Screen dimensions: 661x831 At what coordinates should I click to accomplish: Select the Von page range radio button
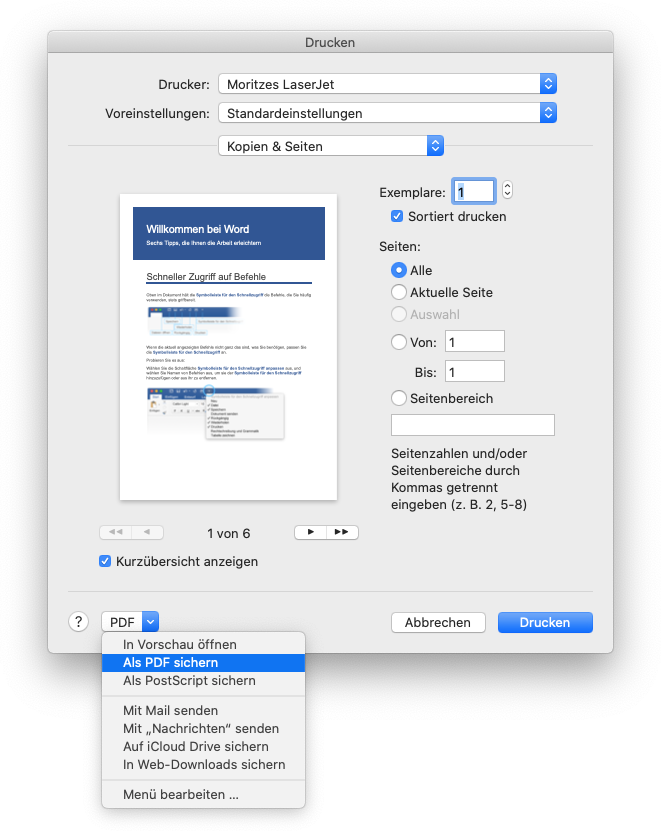[x=399, y=342]
